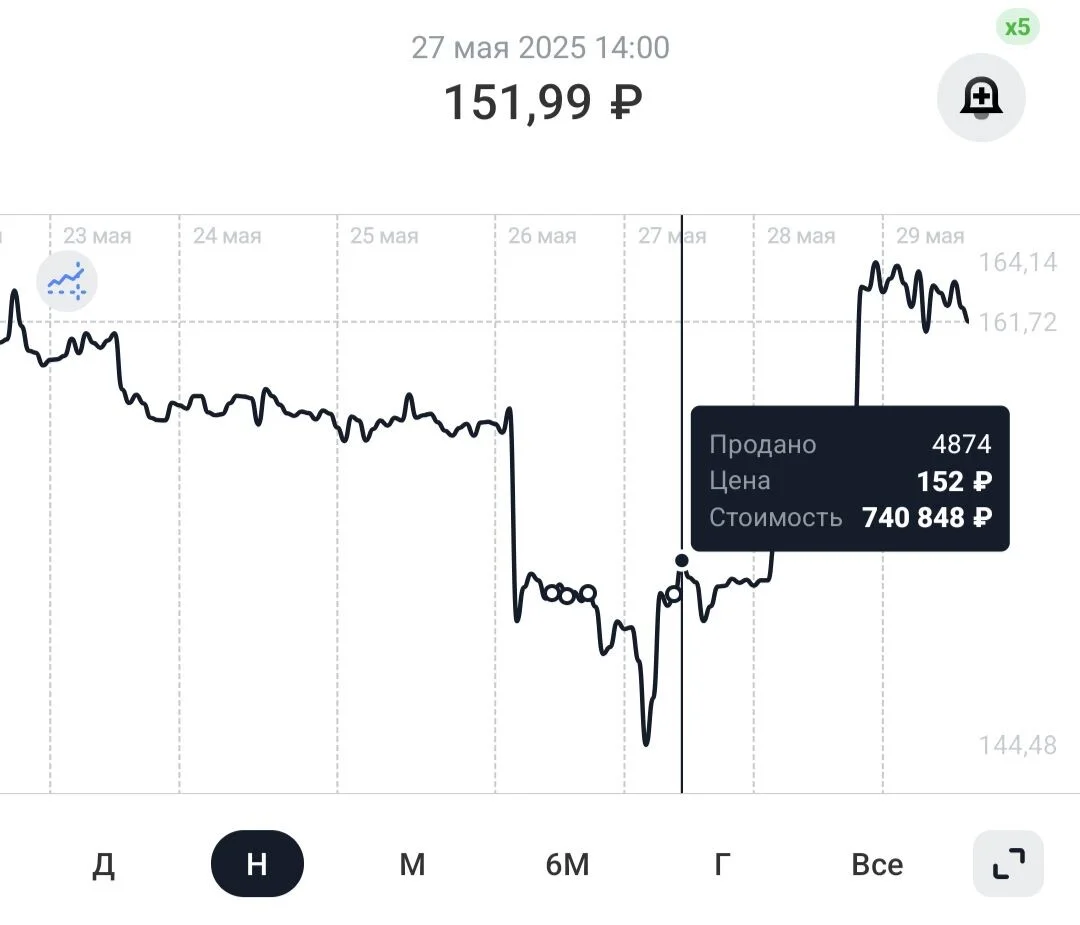The image size is (1080, 925).
Task: Tap the 29 мая date label
Action: (x=930, y=236)
